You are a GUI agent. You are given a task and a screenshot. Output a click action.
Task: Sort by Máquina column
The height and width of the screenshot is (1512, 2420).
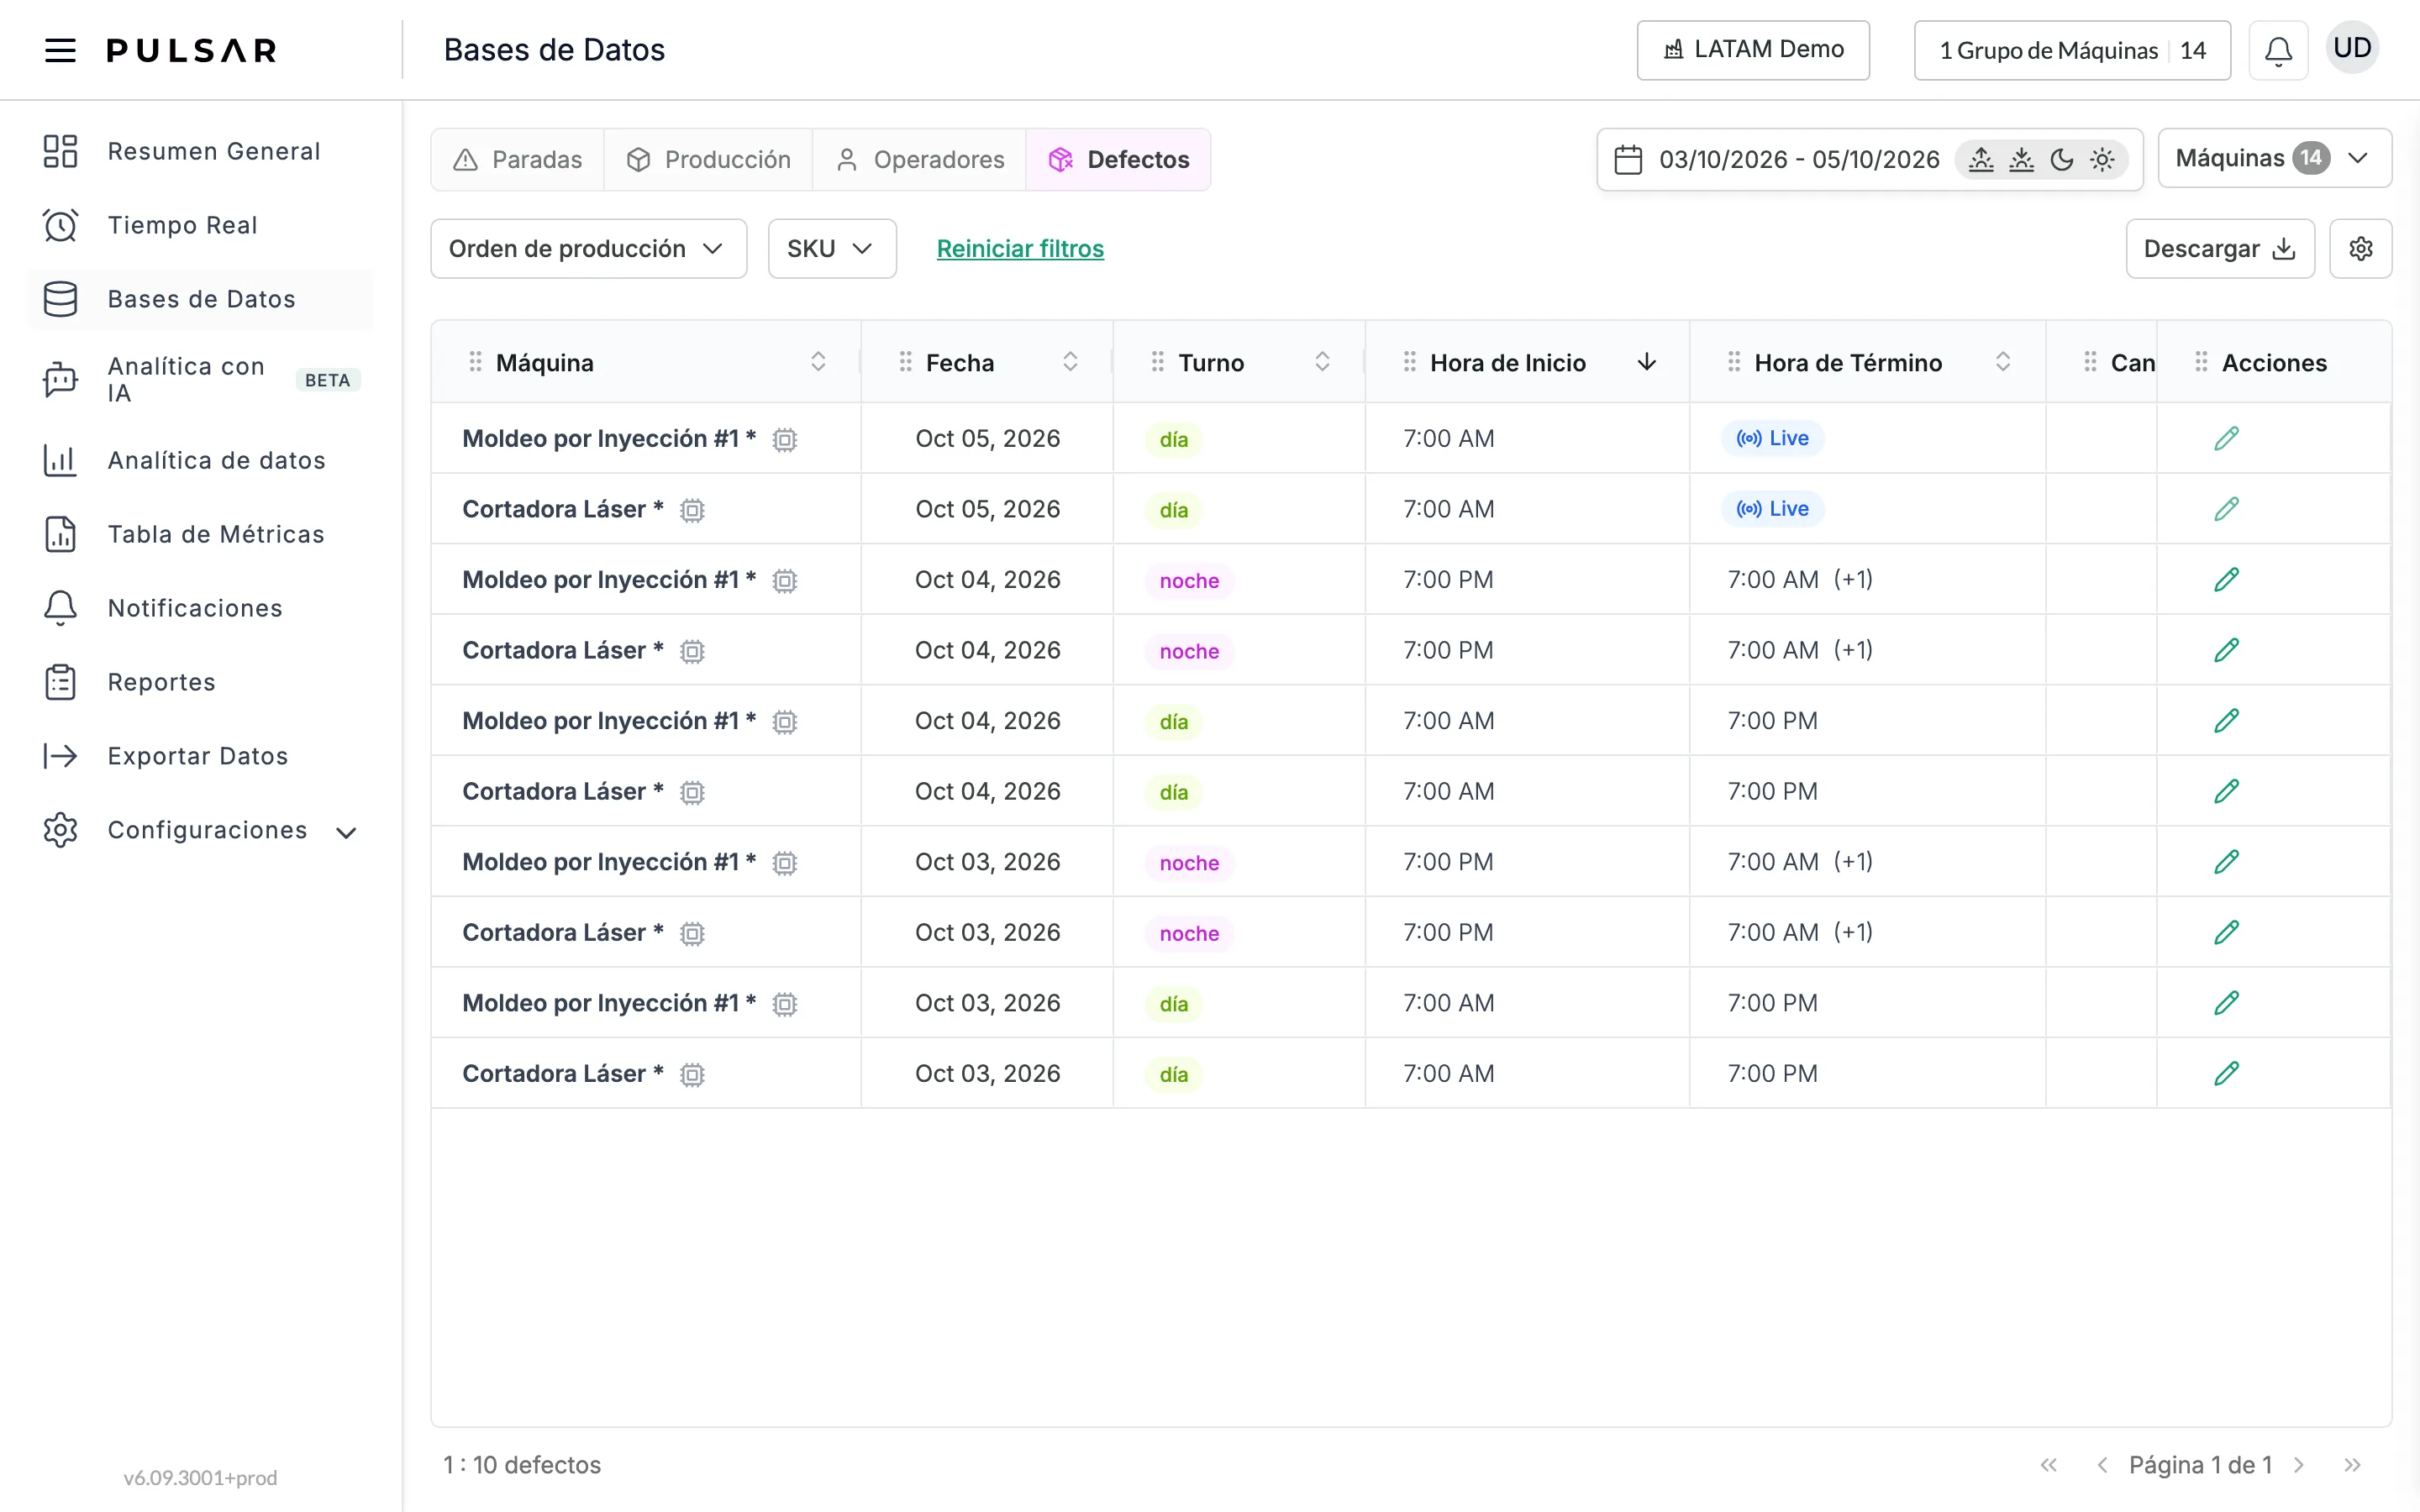click(x=818, y=362)
